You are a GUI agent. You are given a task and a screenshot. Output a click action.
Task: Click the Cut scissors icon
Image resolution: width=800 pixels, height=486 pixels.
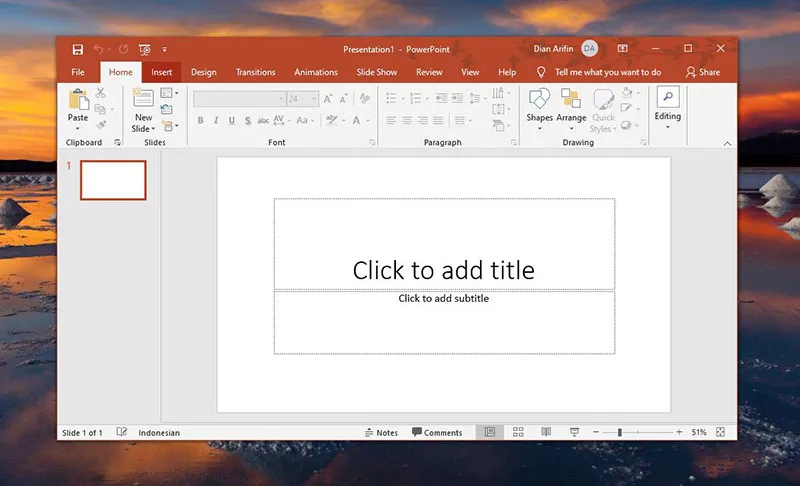tap(100, 93)
